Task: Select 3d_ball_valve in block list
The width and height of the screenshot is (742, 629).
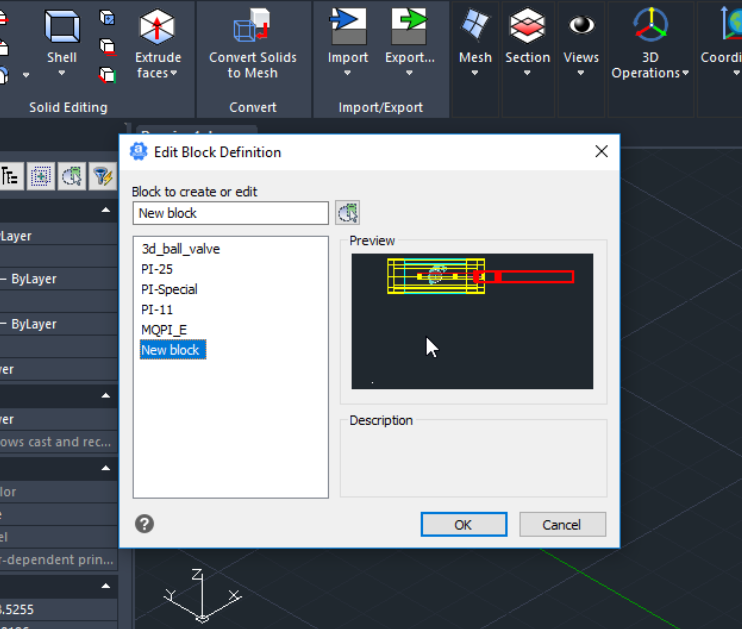Action: point(180,249)
